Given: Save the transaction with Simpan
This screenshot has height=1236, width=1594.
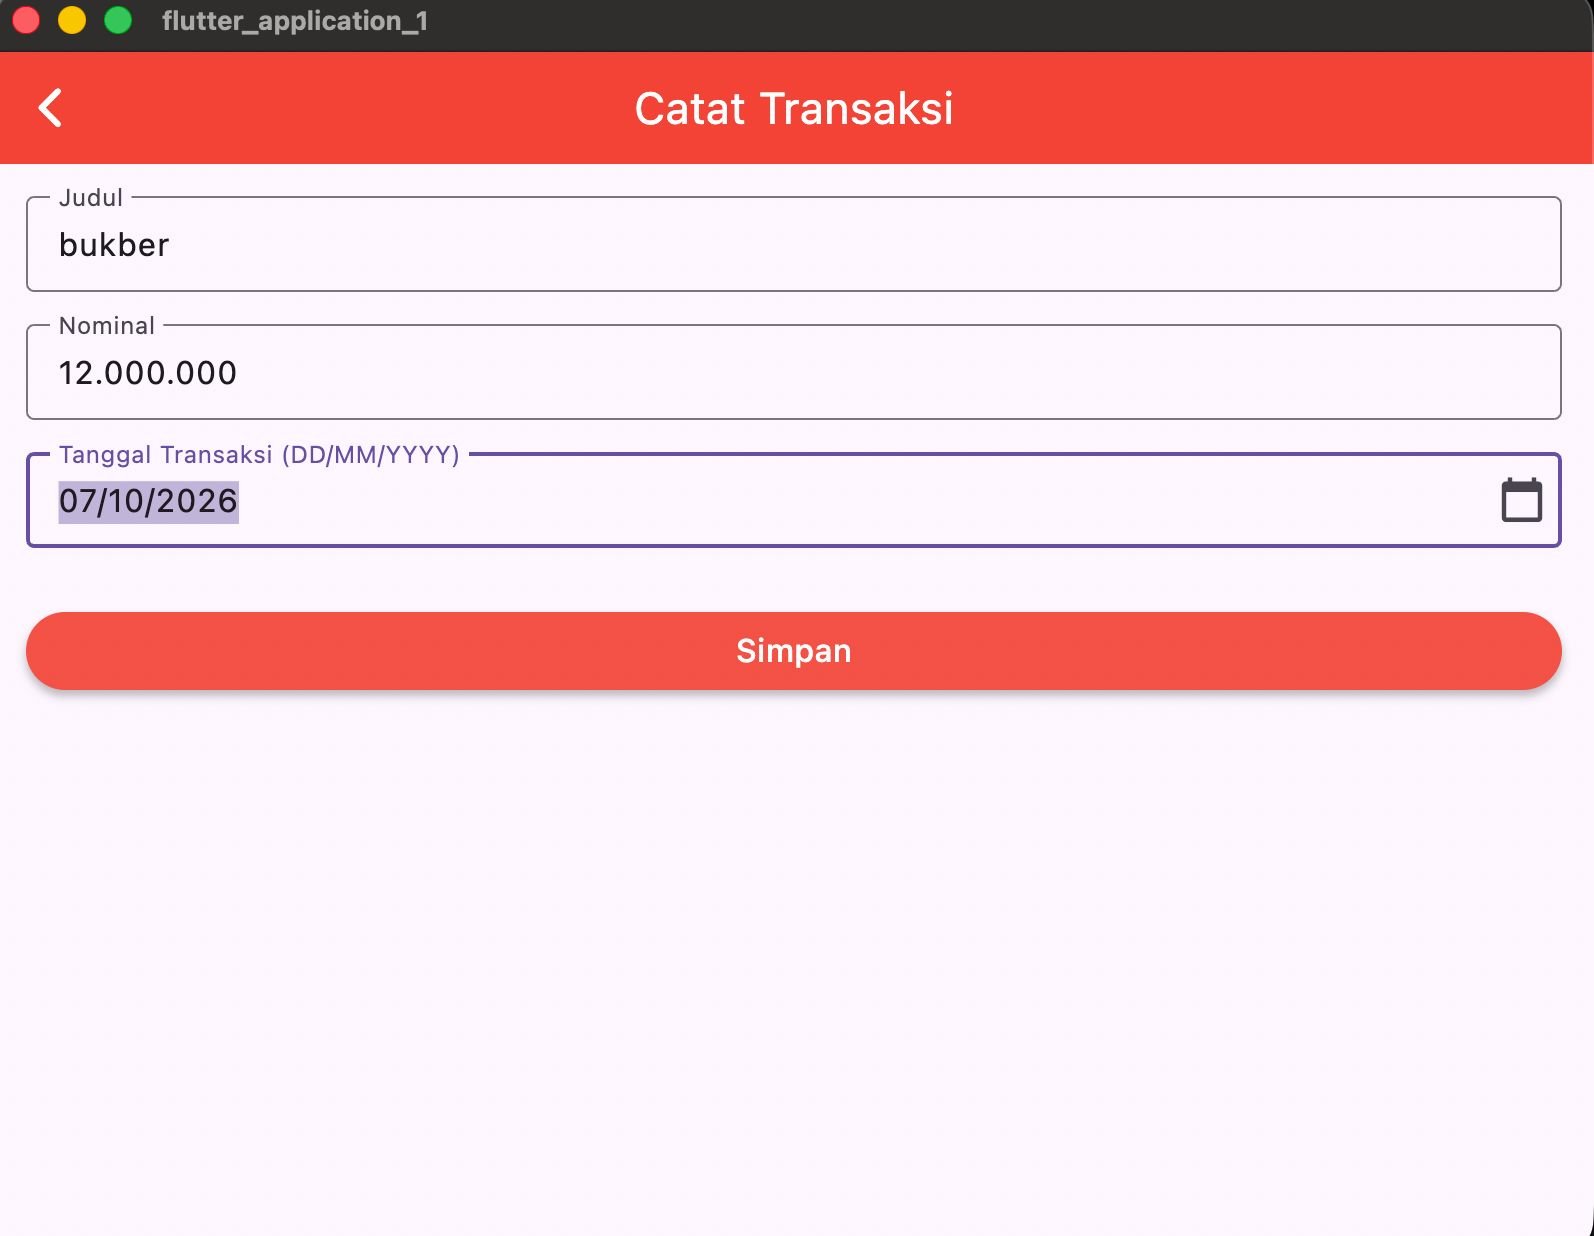Looking at the screenshot, I should [793, 651].
